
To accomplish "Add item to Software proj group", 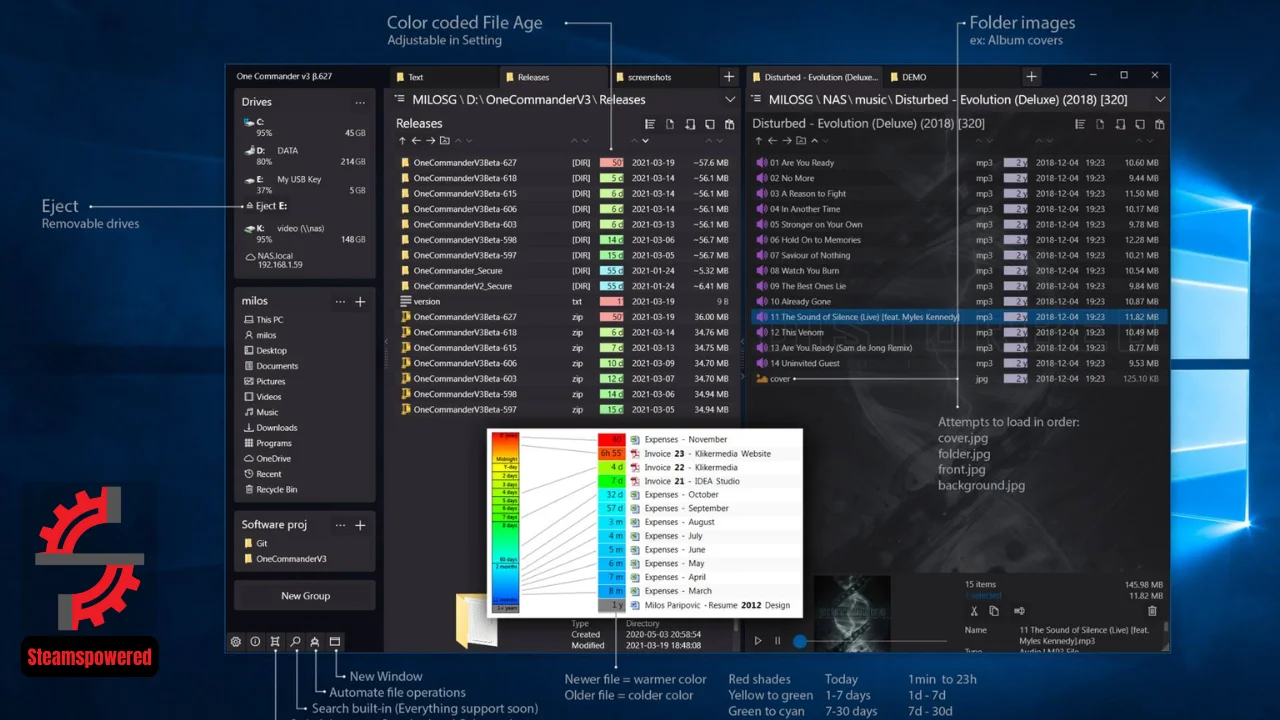I will 360,525.
